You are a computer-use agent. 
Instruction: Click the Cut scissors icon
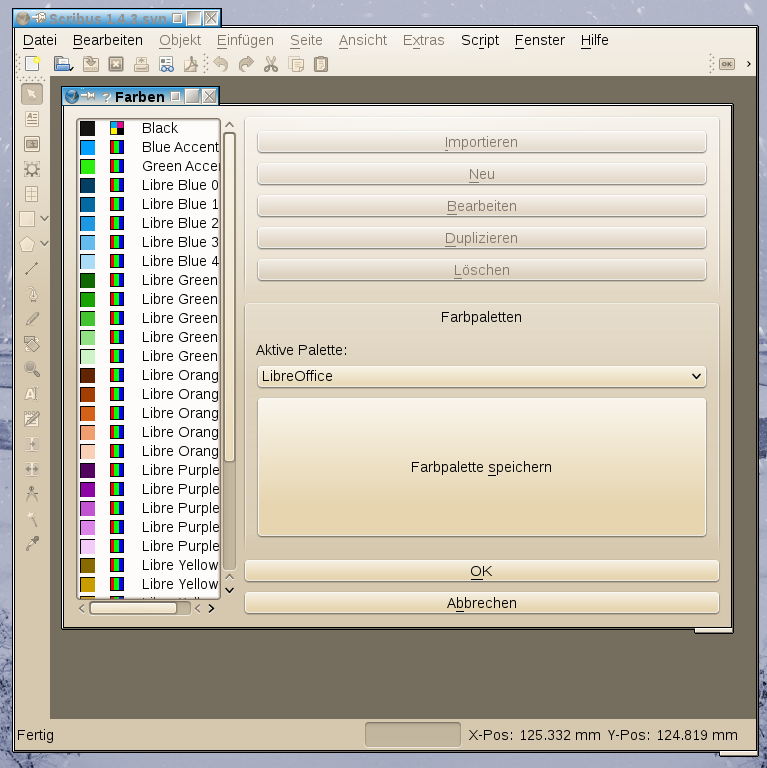tap(270, 64)
